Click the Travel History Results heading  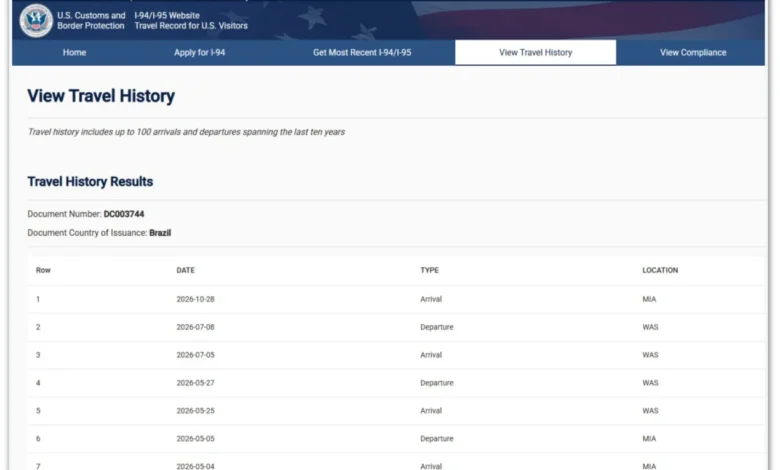pos(90,182)
